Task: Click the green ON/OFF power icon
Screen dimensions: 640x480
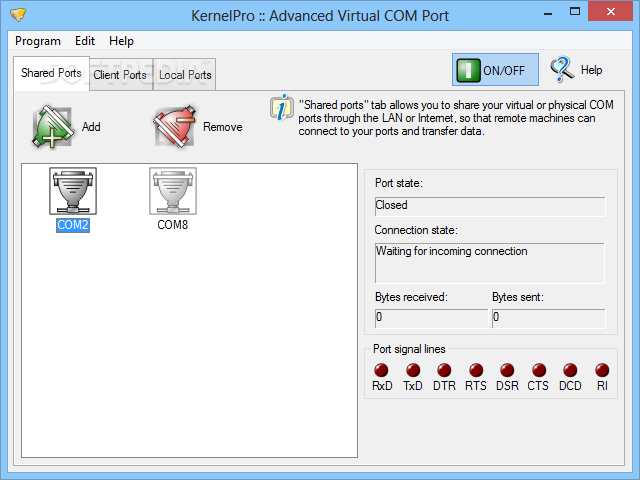Action: point(468,70)
